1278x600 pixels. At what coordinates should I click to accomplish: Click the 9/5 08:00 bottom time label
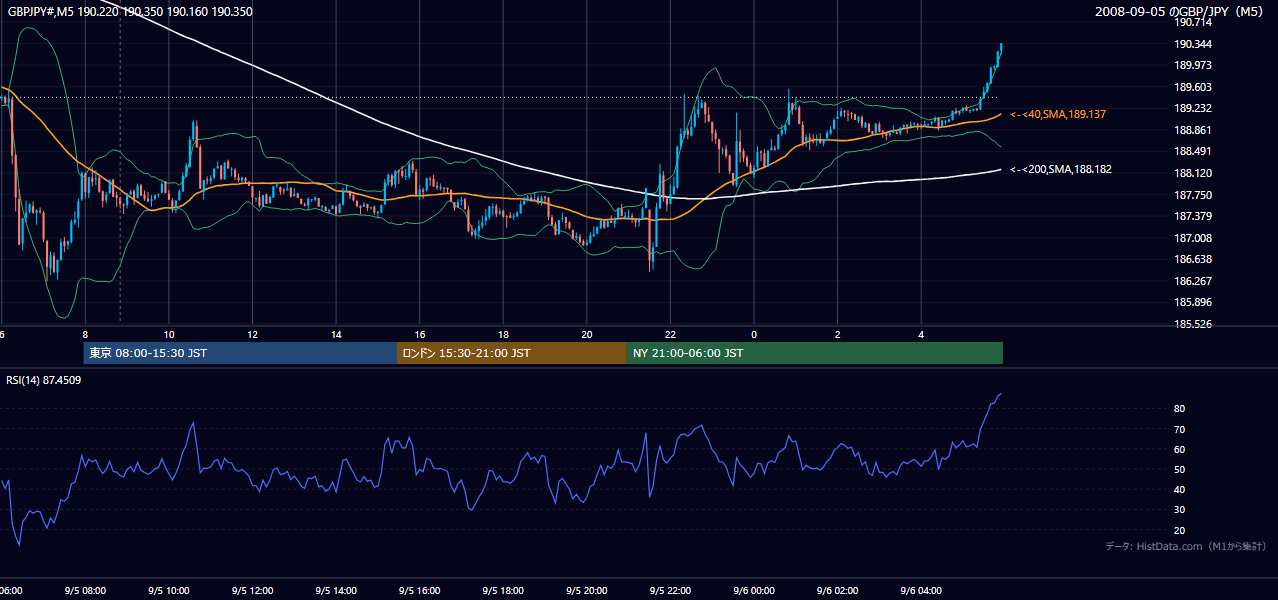85,591
